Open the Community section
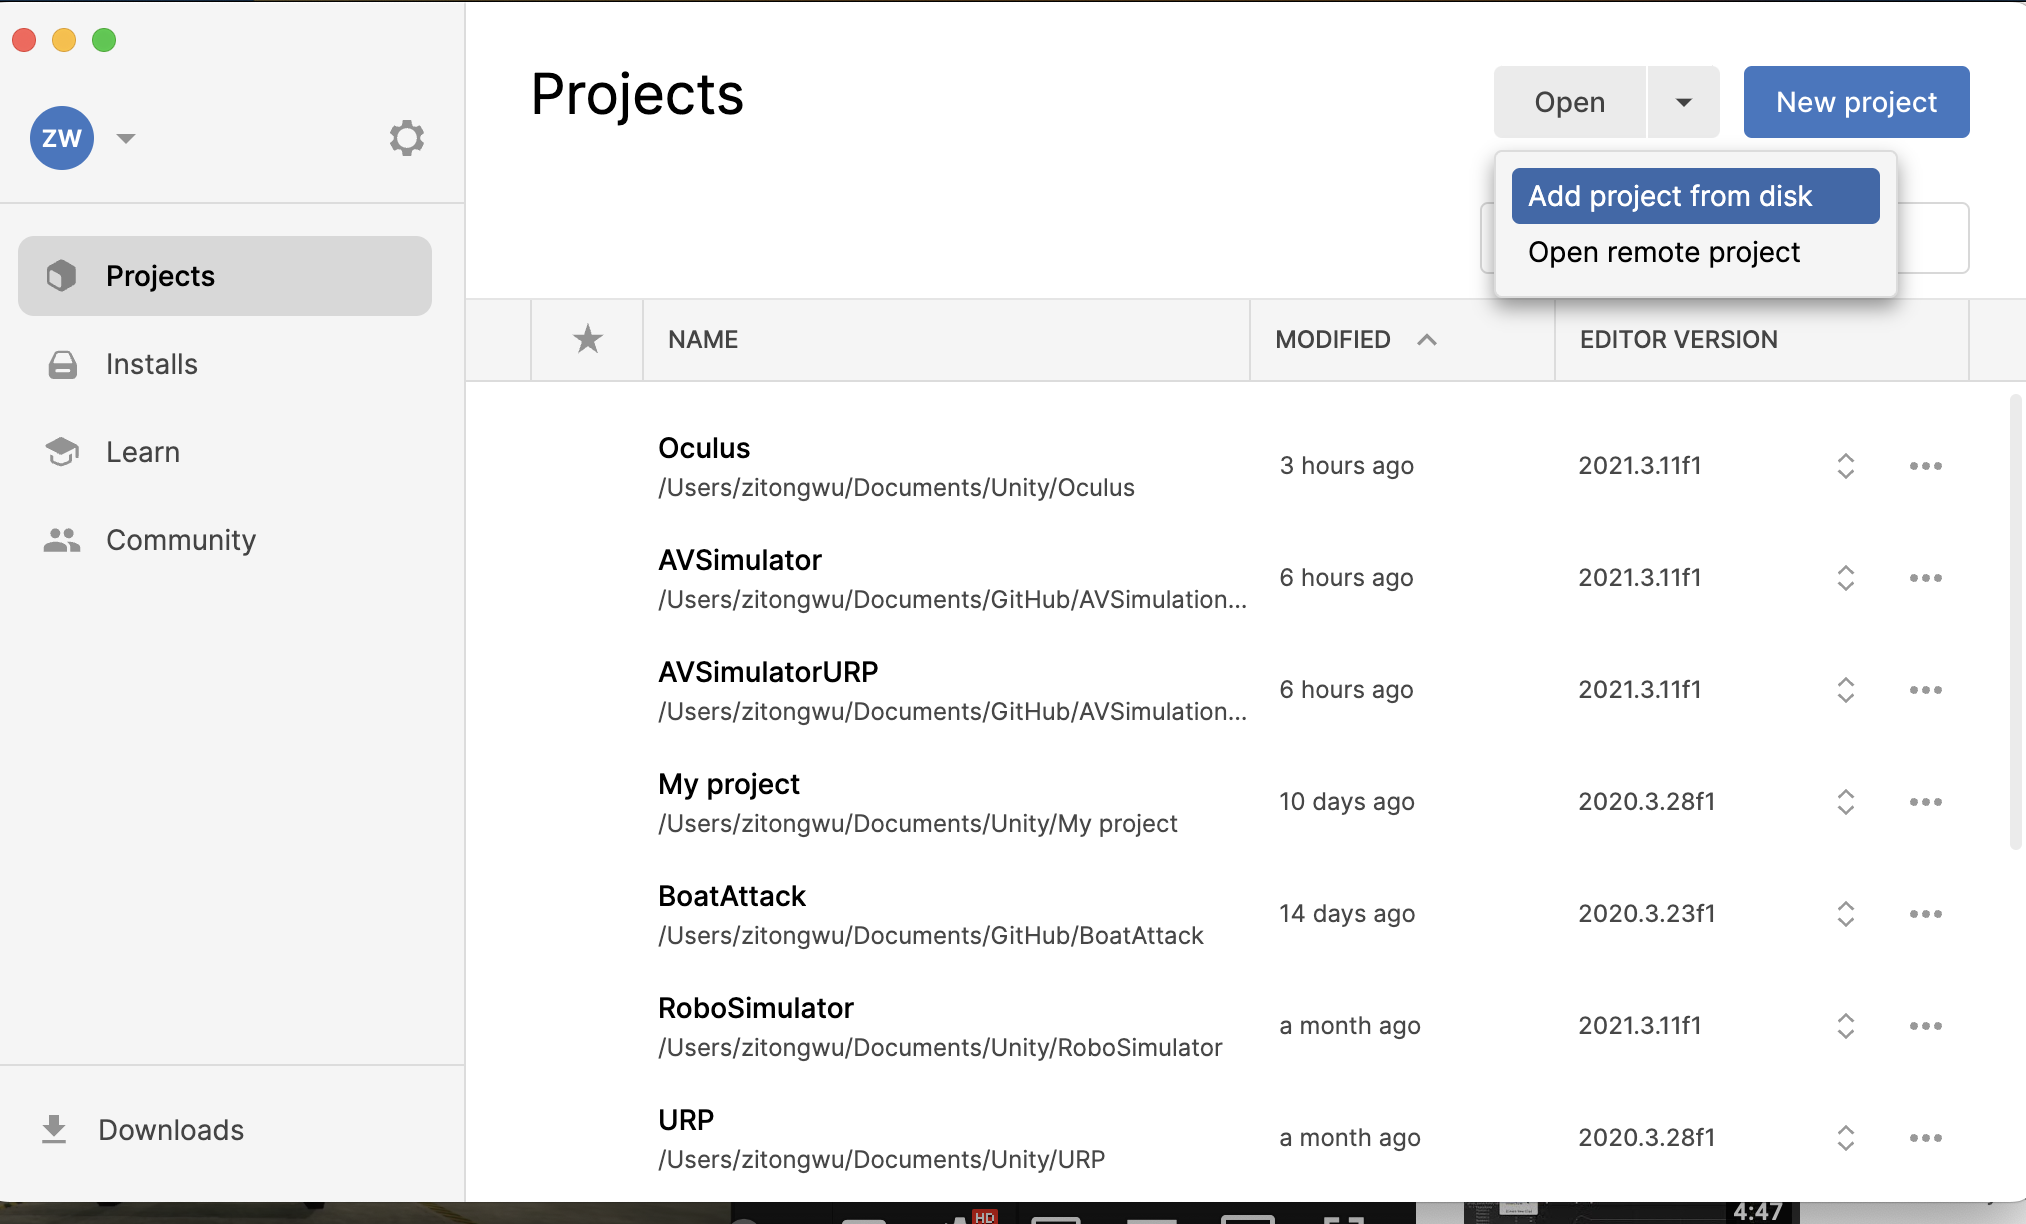The height and width of the screenshot is (1224, 2026). point(180,540)
